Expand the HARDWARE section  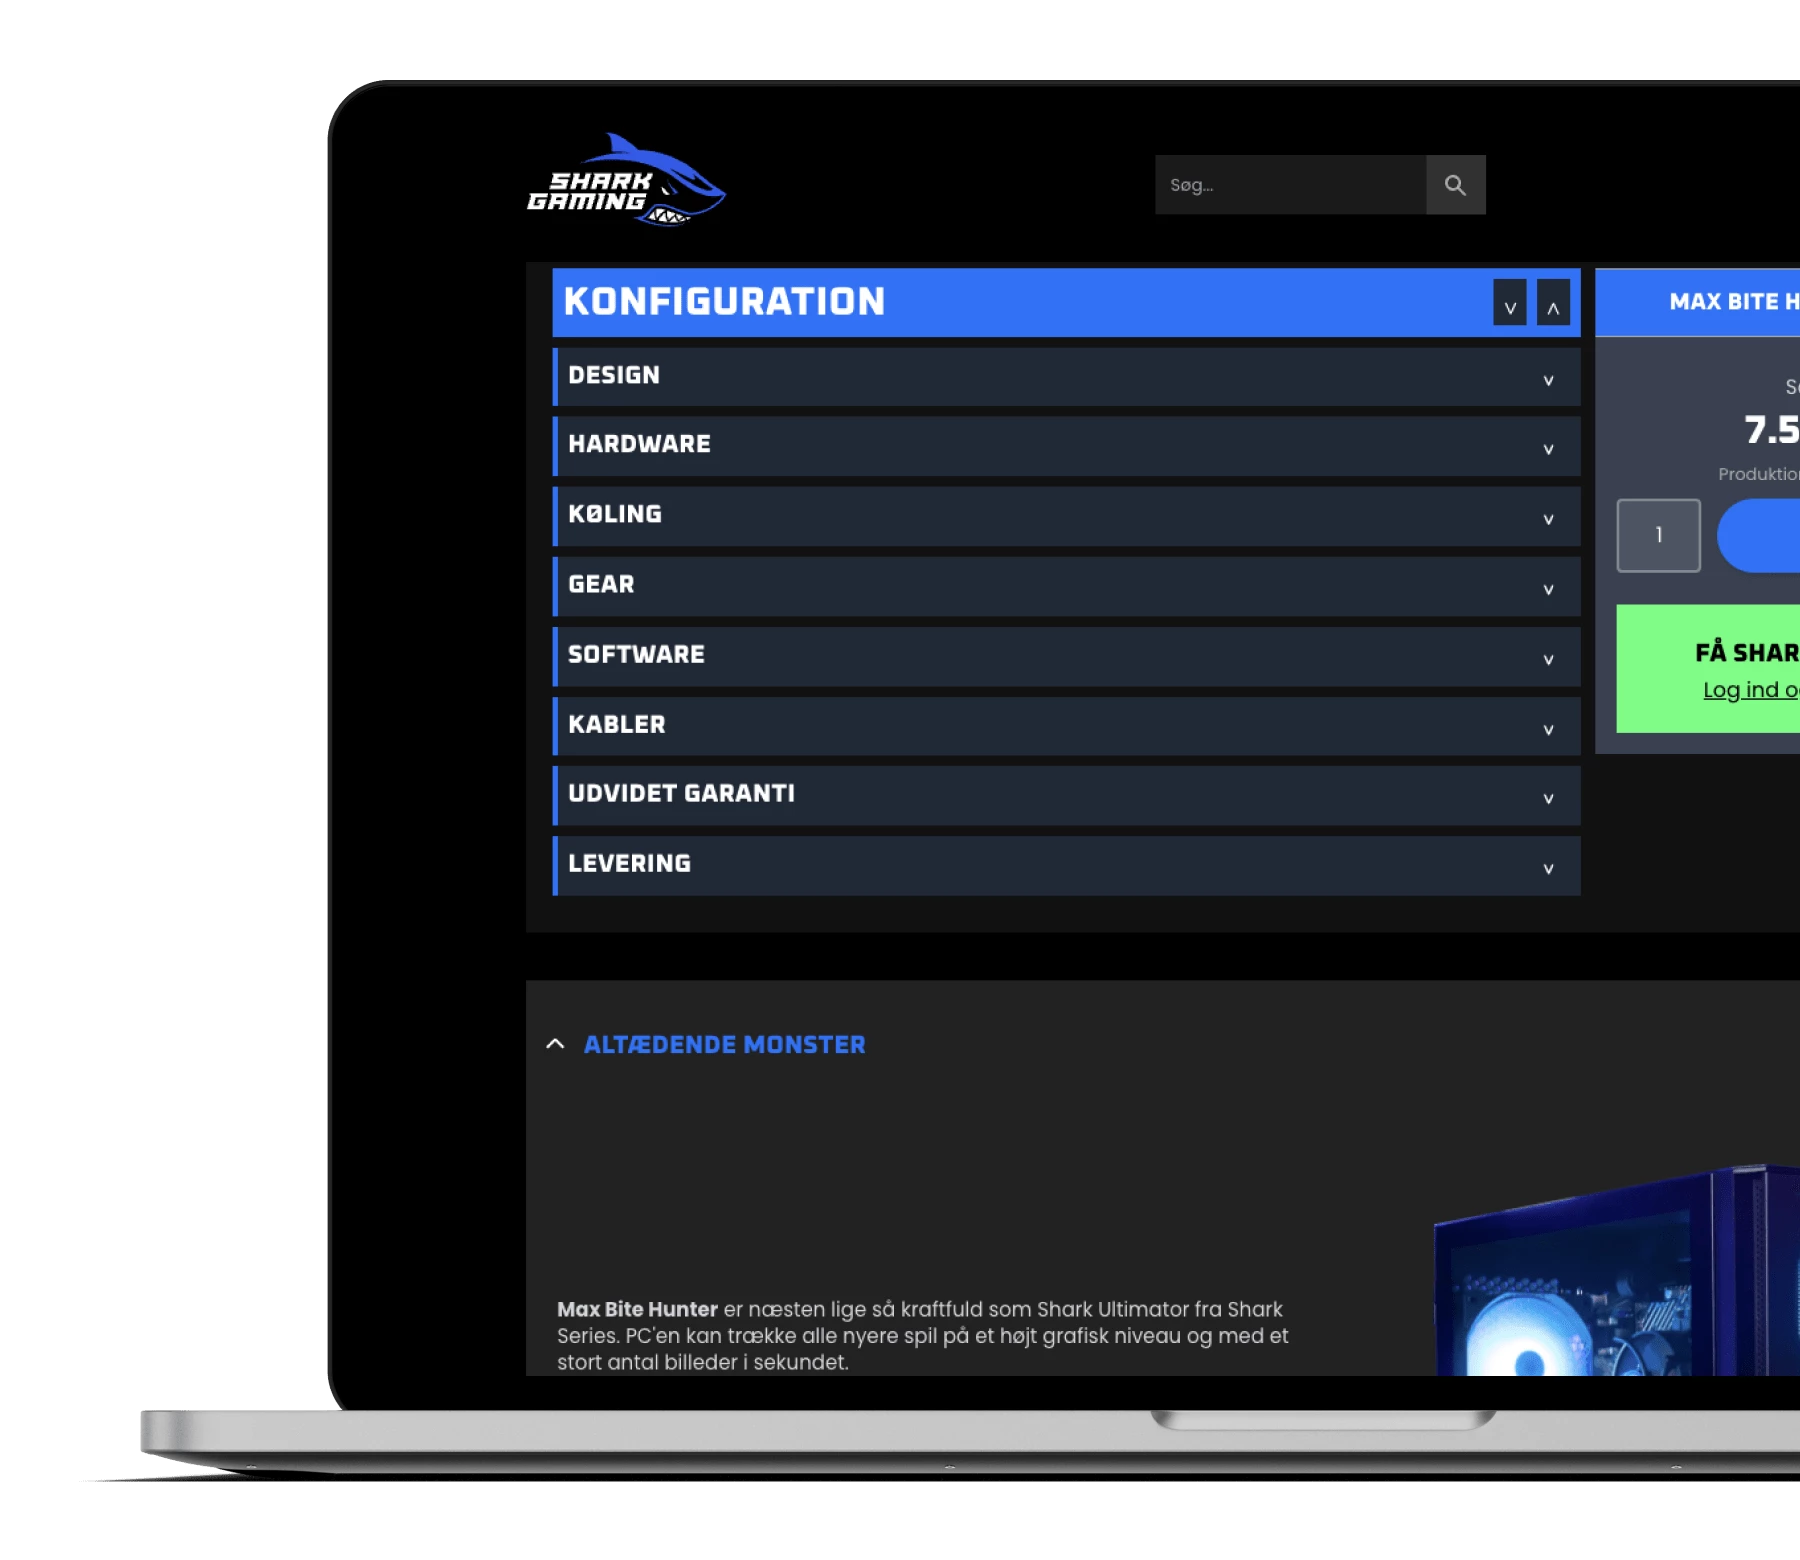point(1066,445)
